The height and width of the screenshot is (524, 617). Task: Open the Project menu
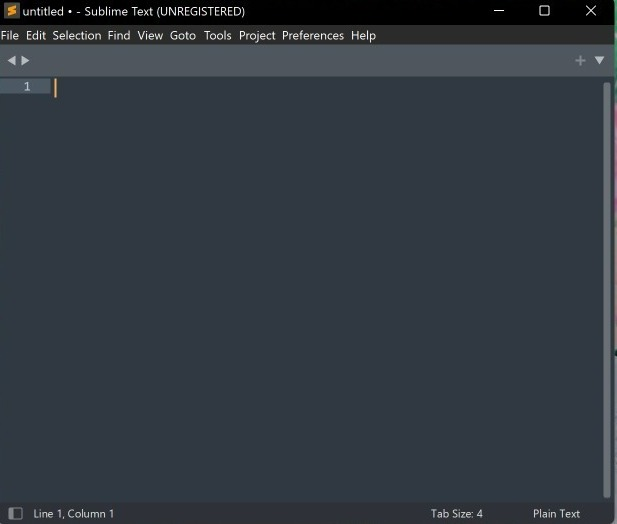click(x=257, y=36)
